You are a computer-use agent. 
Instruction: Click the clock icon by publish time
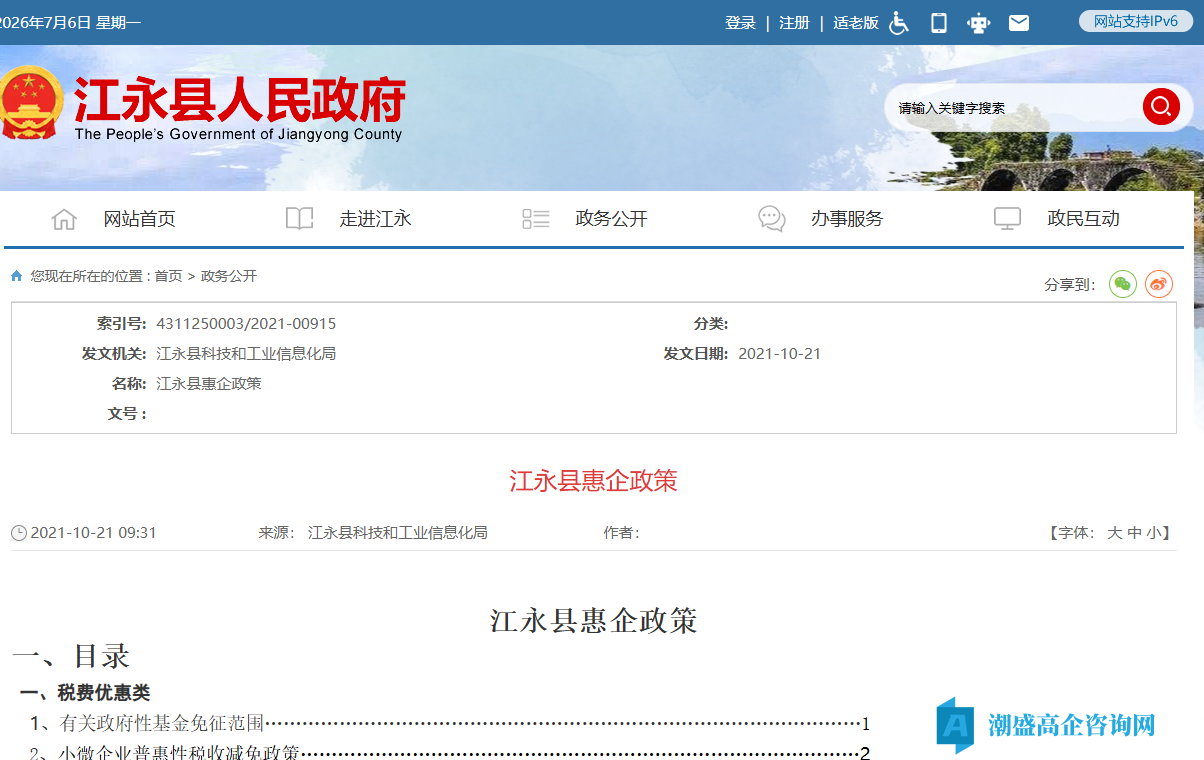[19, 533]
